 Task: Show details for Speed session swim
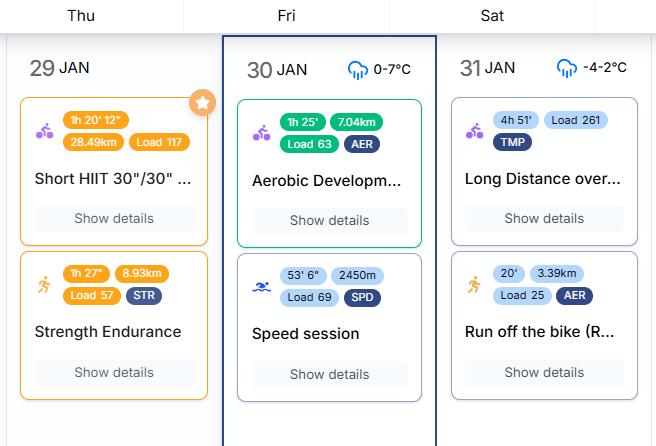[x=330, y=375]
